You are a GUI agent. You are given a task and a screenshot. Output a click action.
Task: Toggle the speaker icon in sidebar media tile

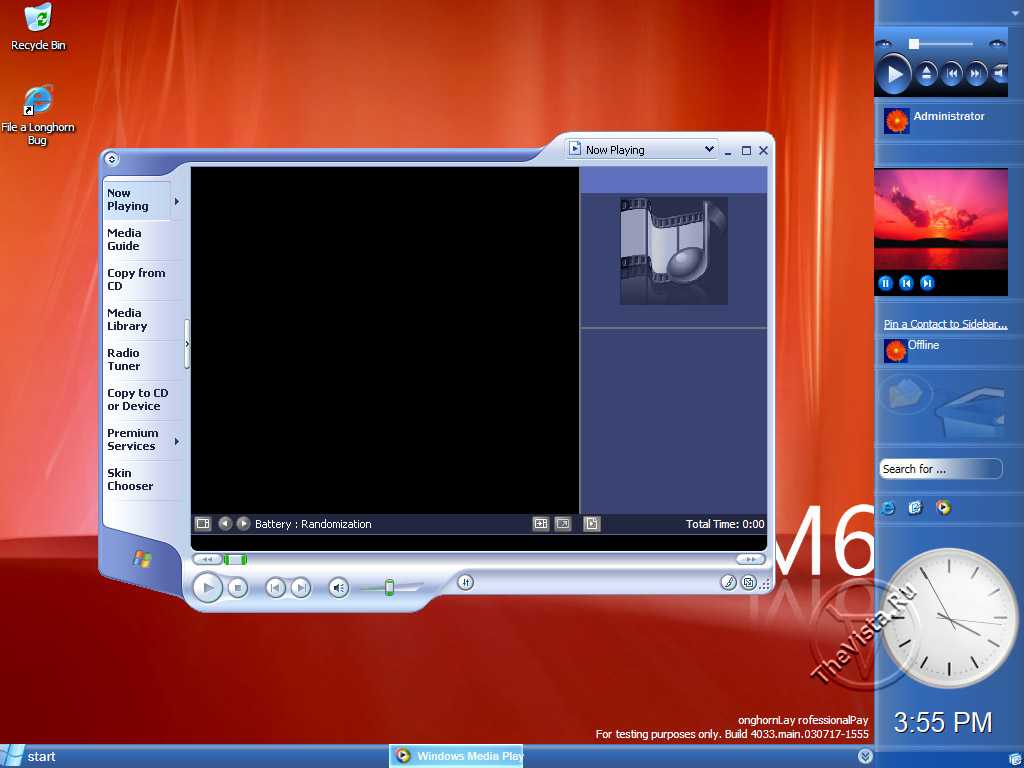click(x=999, y=74)
